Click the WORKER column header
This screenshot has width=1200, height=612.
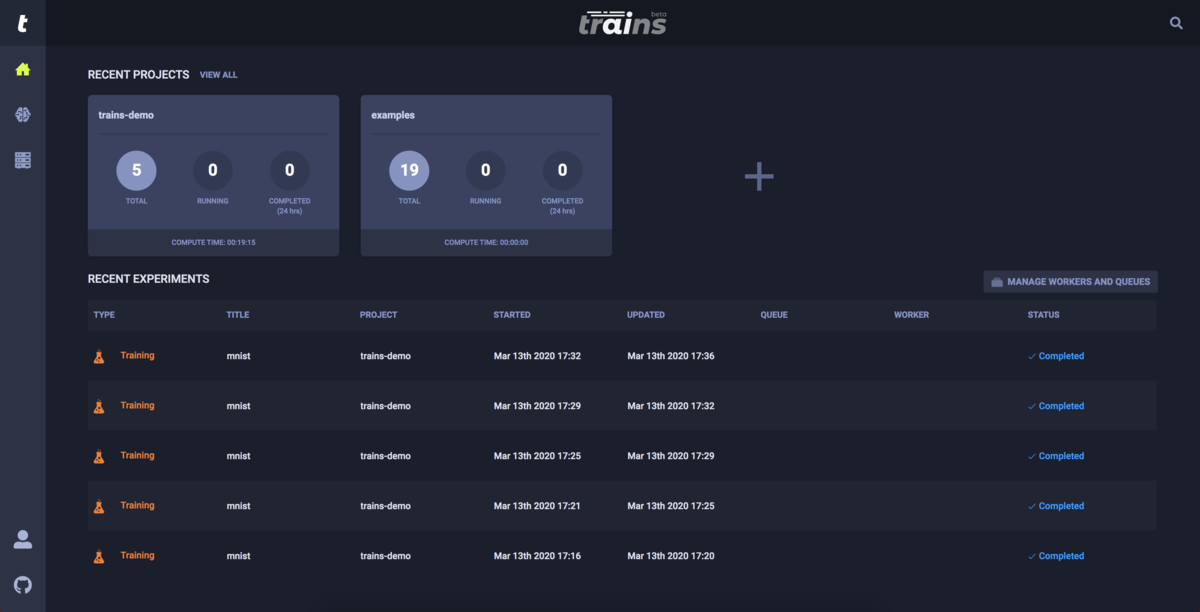point(911,315)
